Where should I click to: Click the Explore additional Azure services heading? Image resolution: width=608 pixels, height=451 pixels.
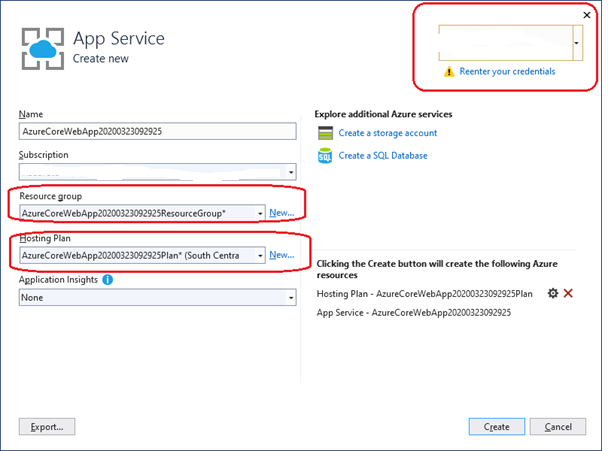tap(383, 114)
